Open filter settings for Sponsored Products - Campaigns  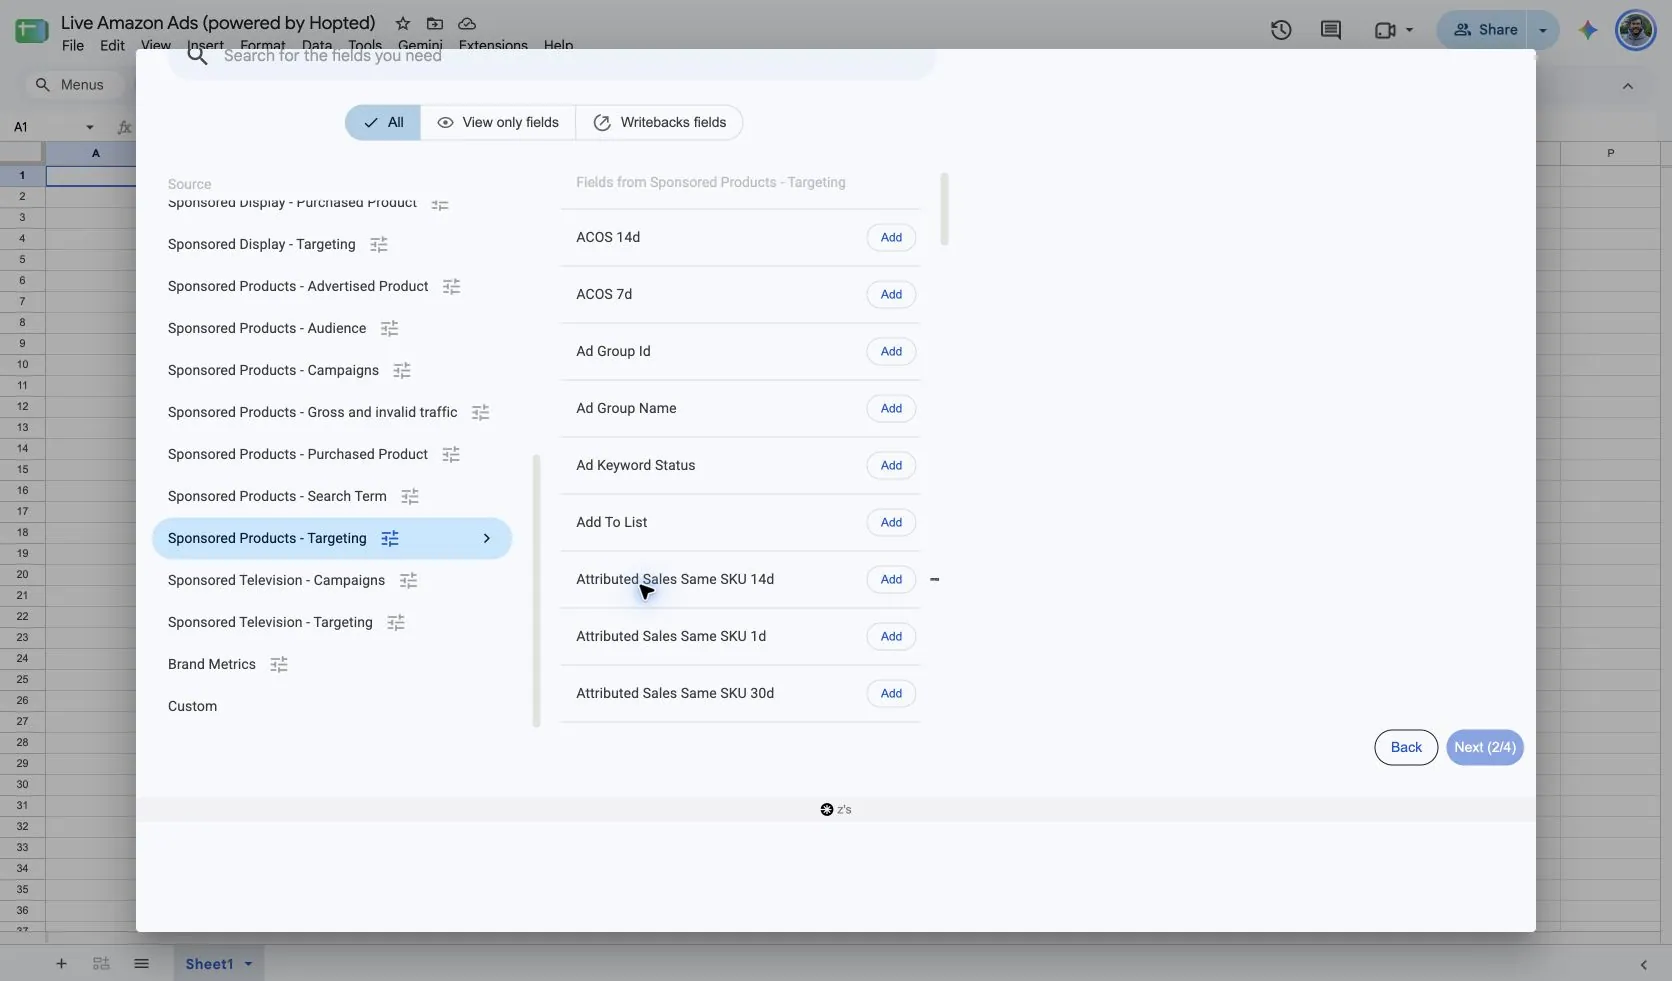(402, 370)
